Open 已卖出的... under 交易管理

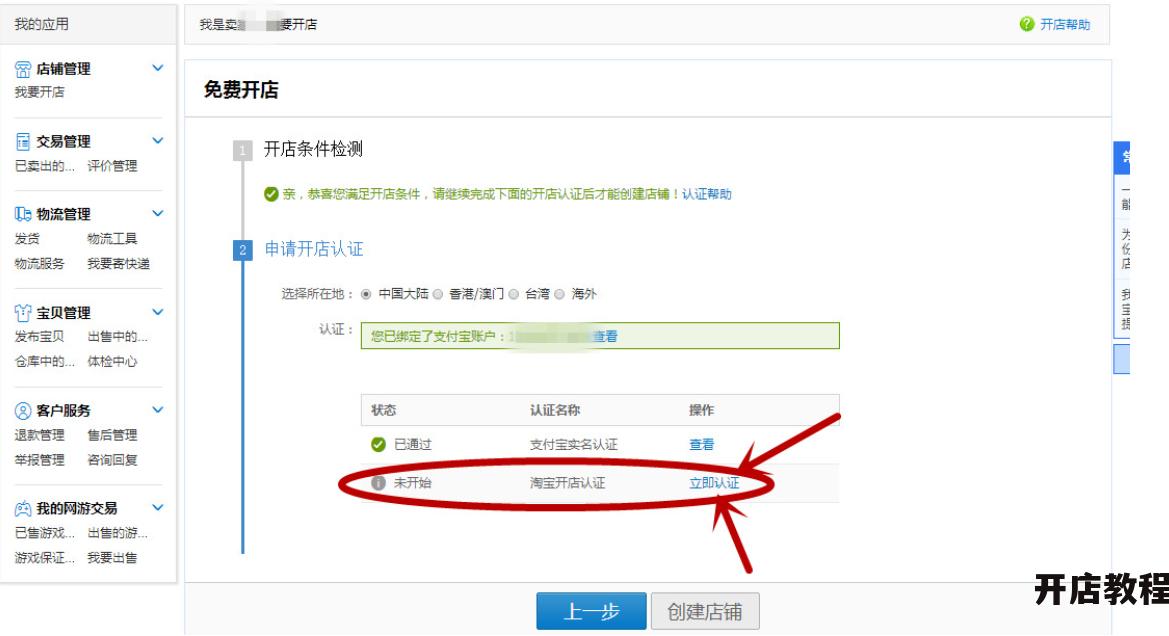(x=45, y=166)
